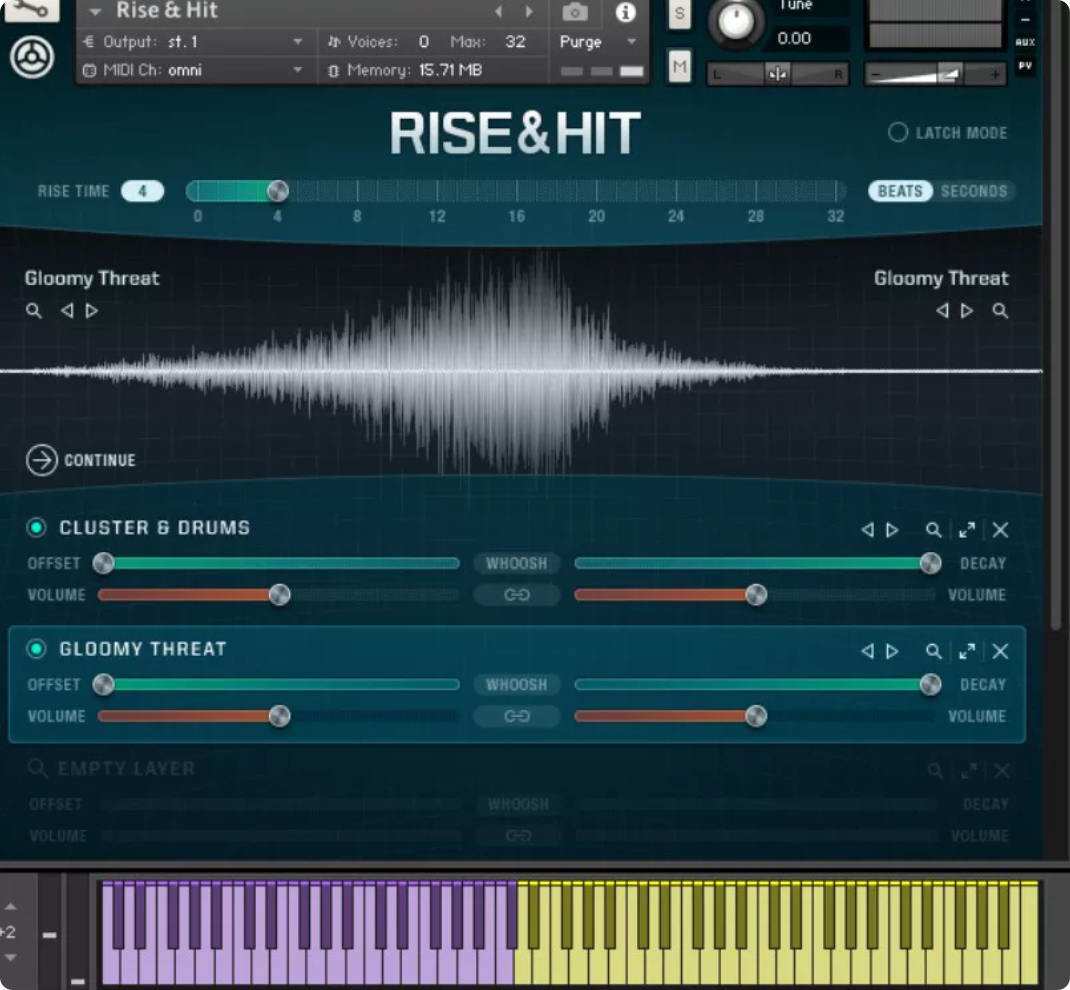
Task: Search right Gloomy Threat hit sound
Action: [x=1000, y=311]
